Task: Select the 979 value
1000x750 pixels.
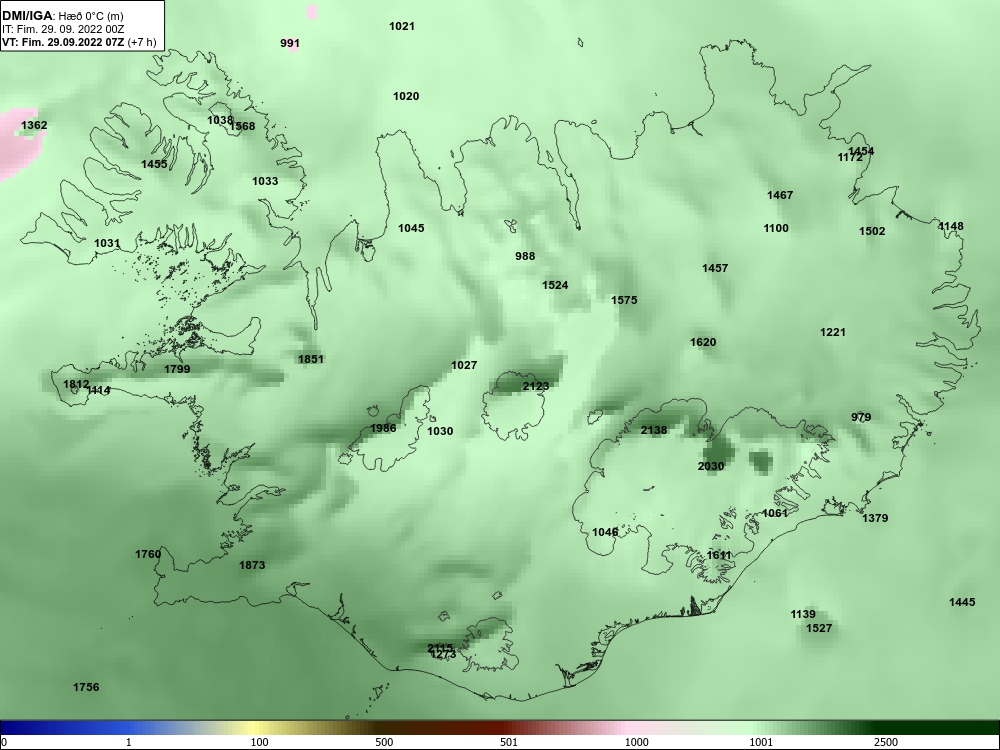Action: coord(861,418)
